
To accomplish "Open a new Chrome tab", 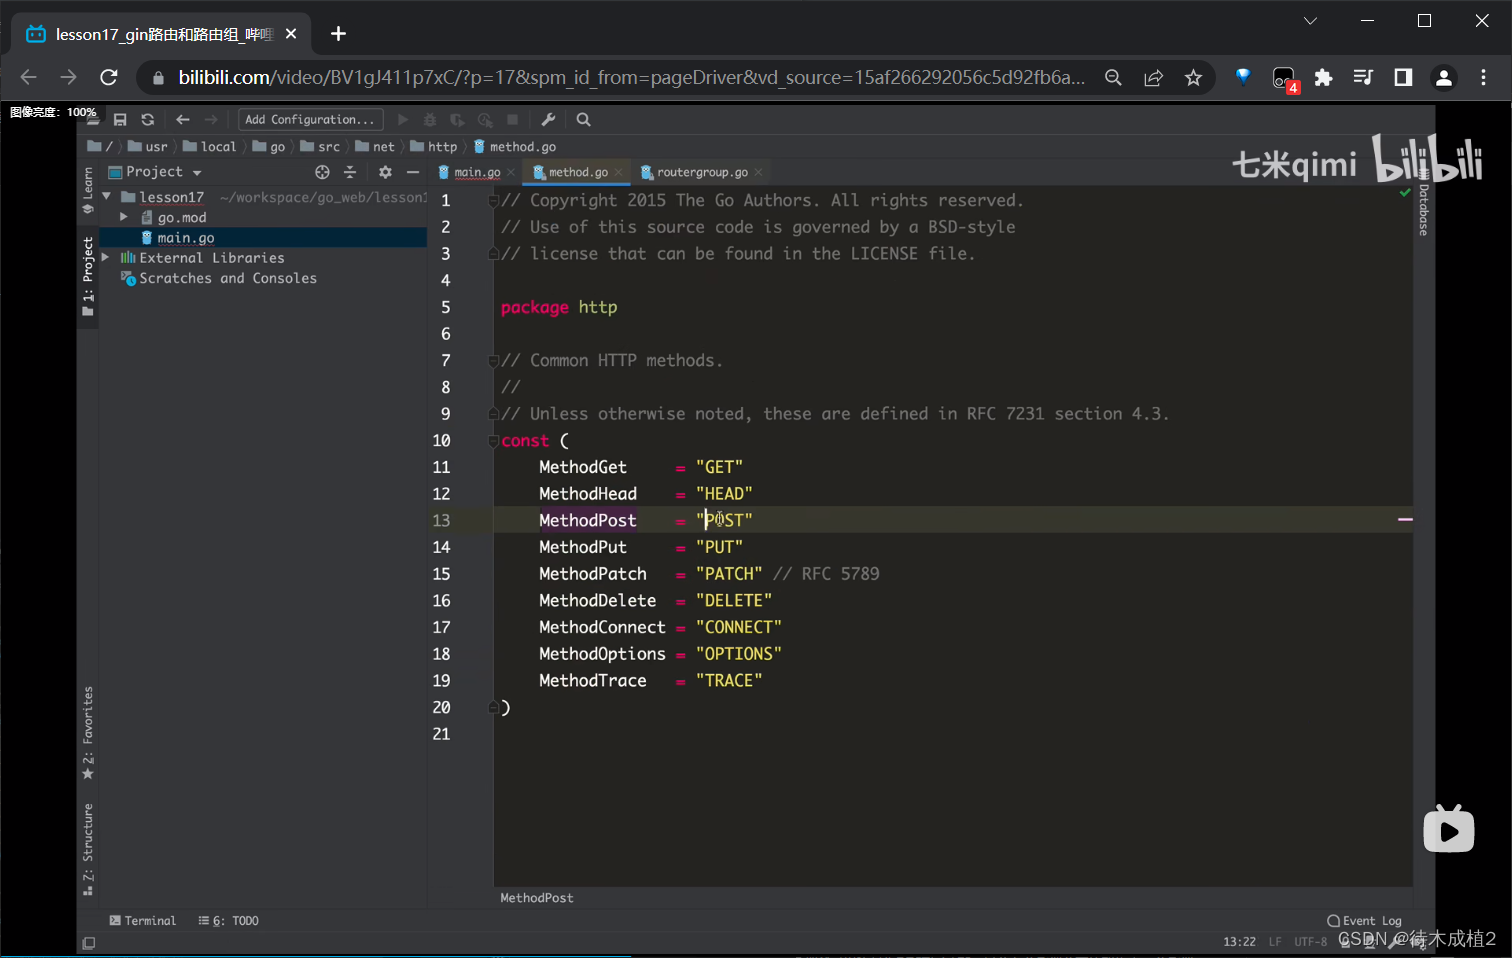I will click(338, 34).
